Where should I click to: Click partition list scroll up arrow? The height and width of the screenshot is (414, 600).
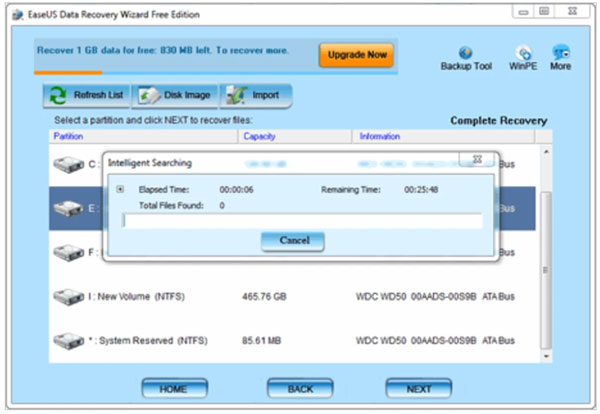point(546,152)
